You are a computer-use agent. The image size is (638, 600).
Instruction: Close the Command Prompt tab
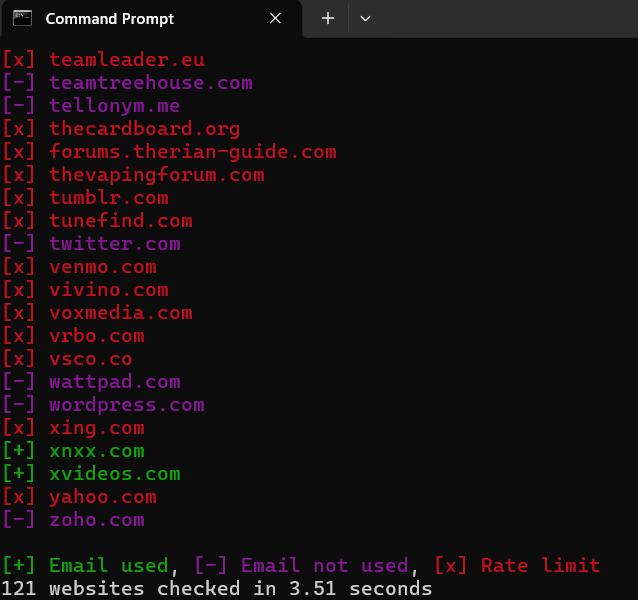(x=275, y=18)
